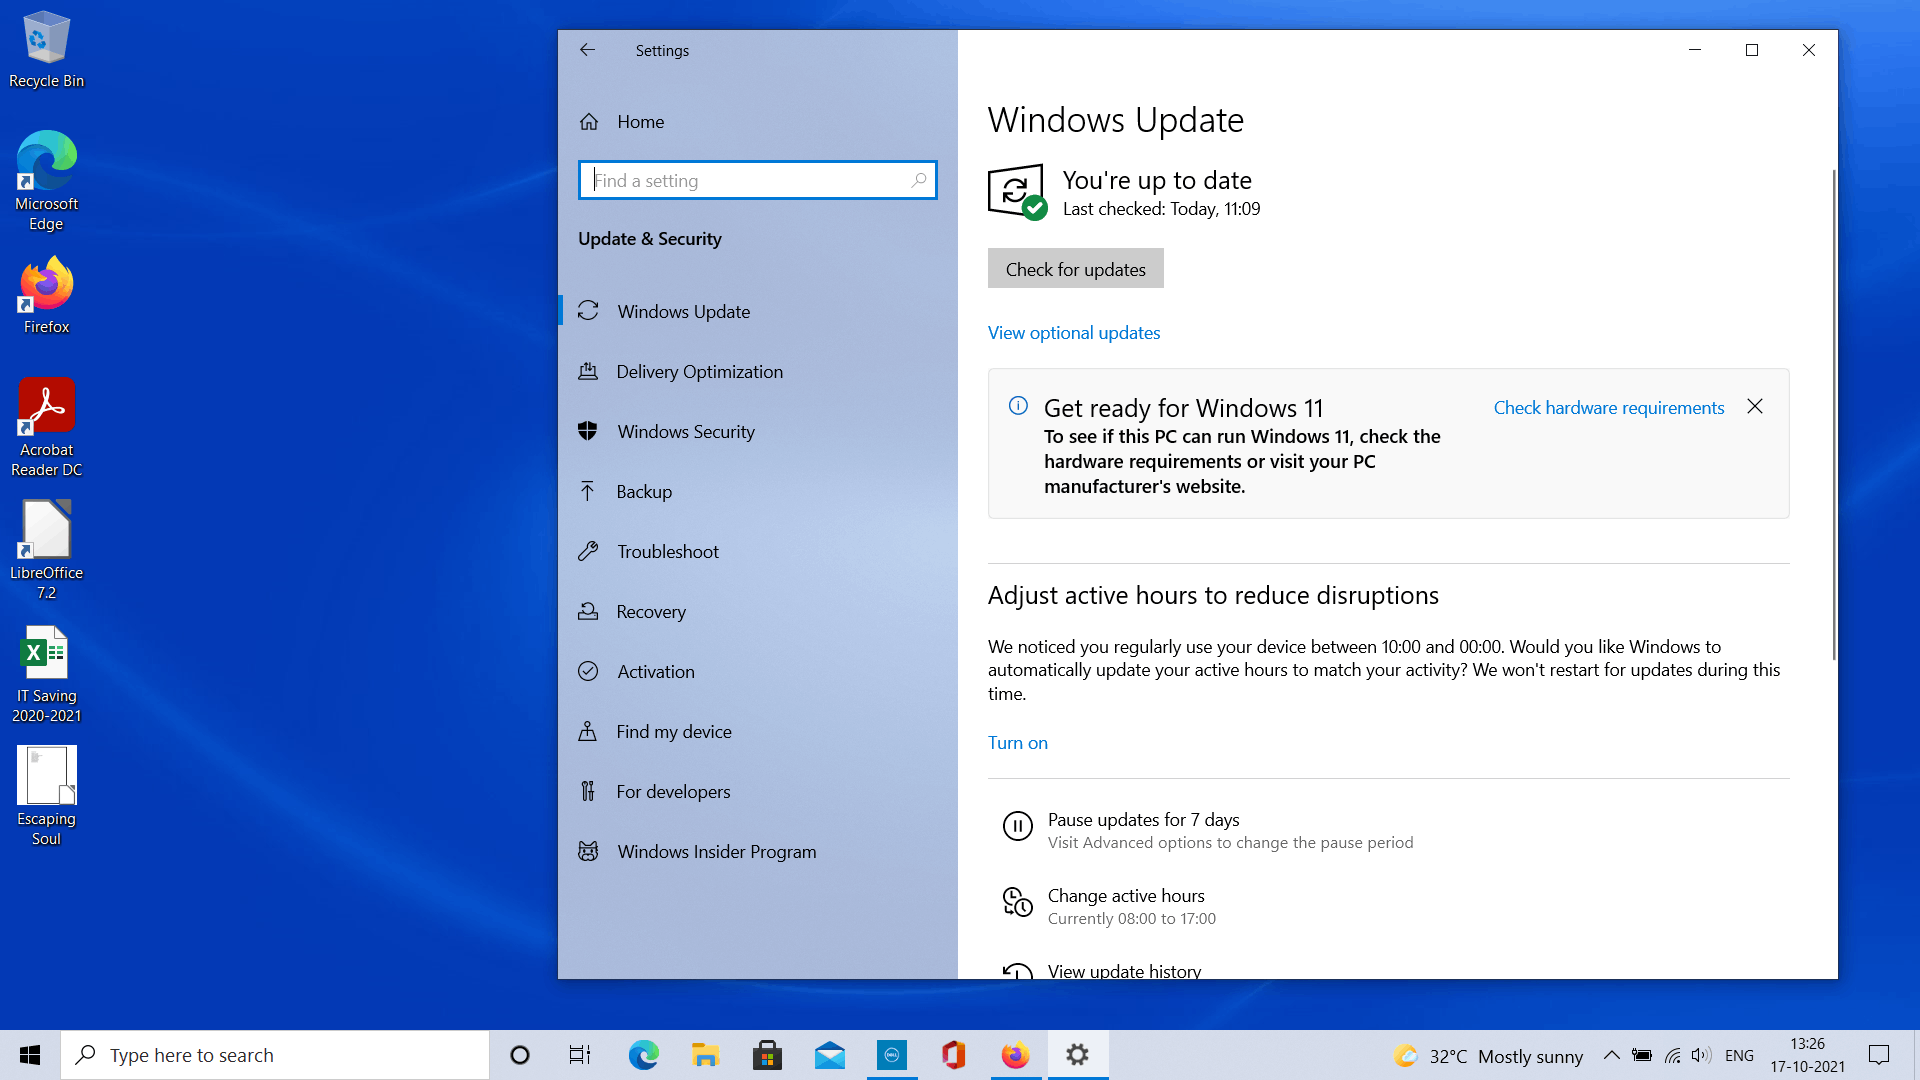This screenshot has height=1080, width=1920.
Task: Open Change active hours option
Action: (1125, 896)
